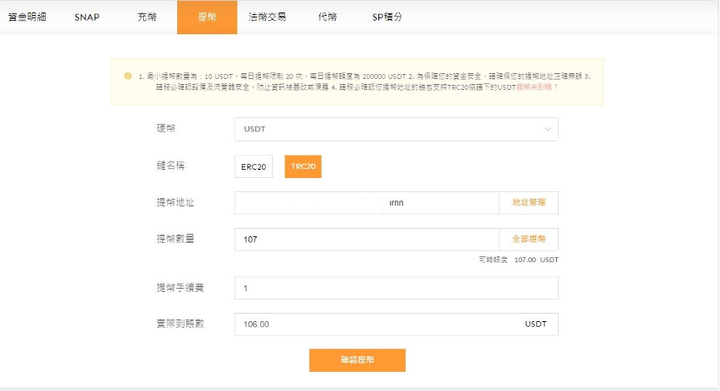Open the red 提幣未到賬 link

537,87
